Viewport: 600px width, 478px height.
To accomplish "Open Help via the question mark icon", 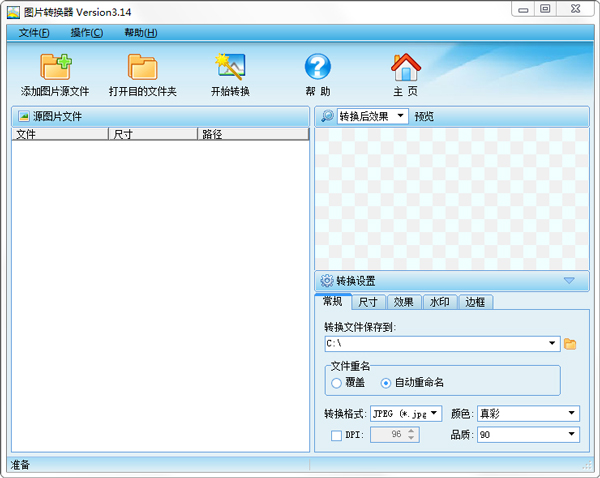I will point(318,67).
